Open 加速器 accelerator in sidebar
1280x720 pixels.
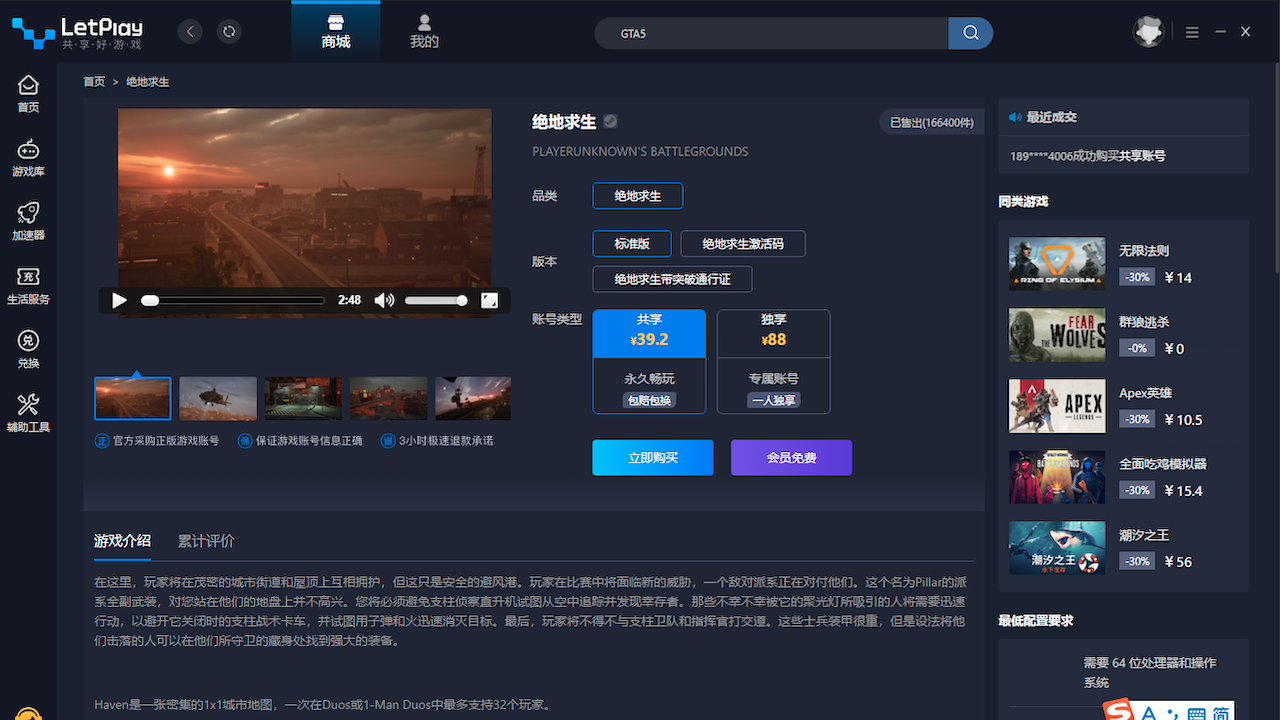(x=28, y=222)
